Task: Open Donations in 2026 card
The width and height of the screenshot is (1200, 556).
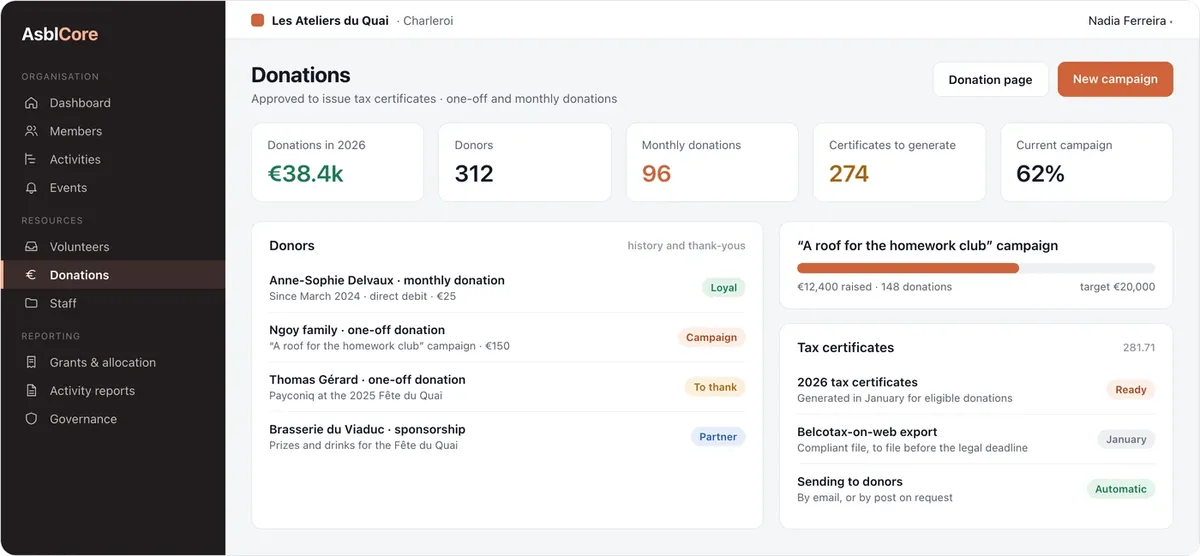Action: (x=337, y=163)
